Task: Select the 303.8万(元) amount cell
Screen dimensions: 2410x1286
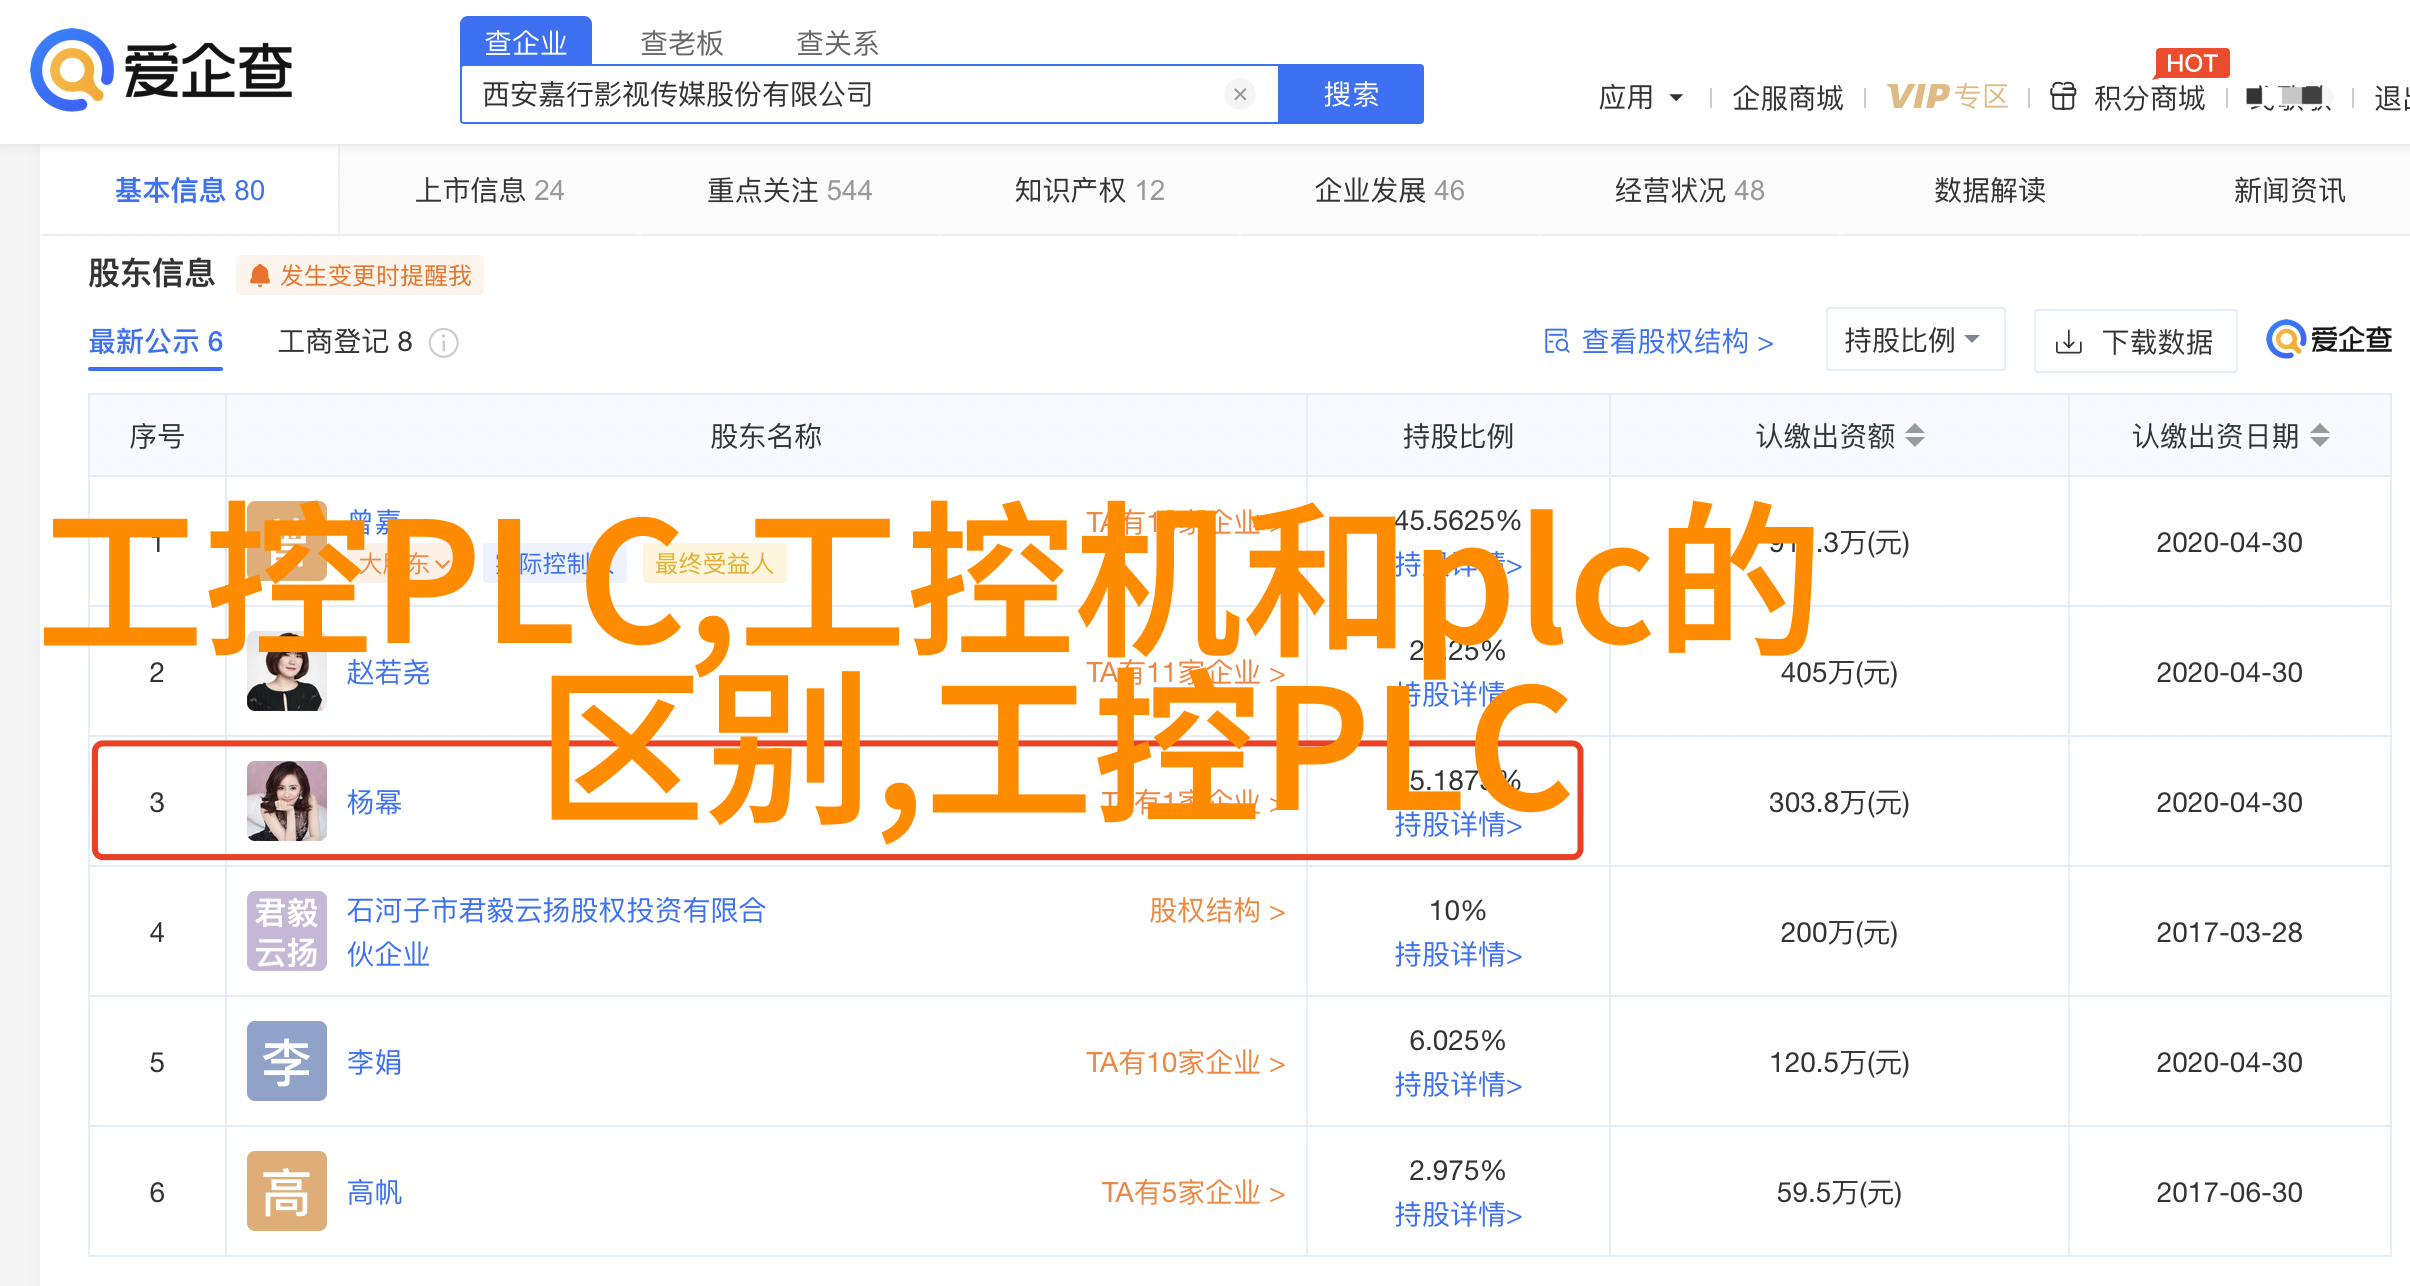Action: tap(1839, 802)
